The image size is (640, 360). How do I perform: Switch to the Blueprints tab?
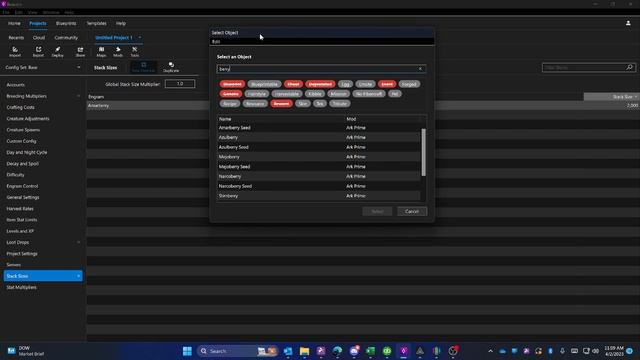click(66, 24)
